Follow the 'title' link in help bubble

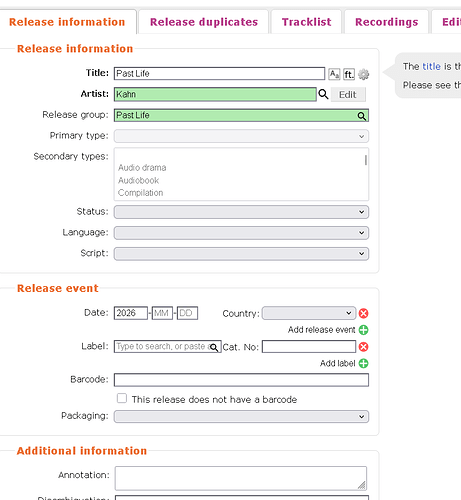pos(431,66)
